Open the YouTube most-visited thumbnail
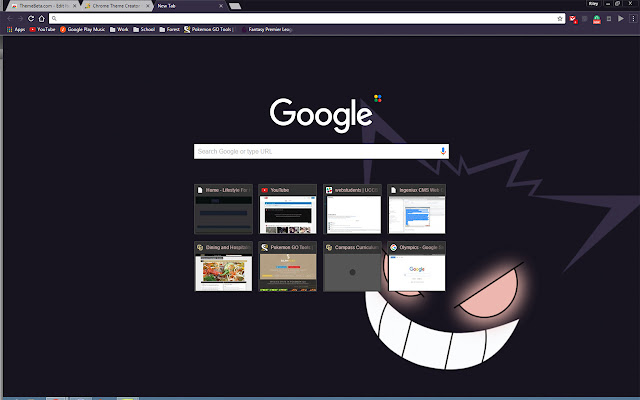 288,209
